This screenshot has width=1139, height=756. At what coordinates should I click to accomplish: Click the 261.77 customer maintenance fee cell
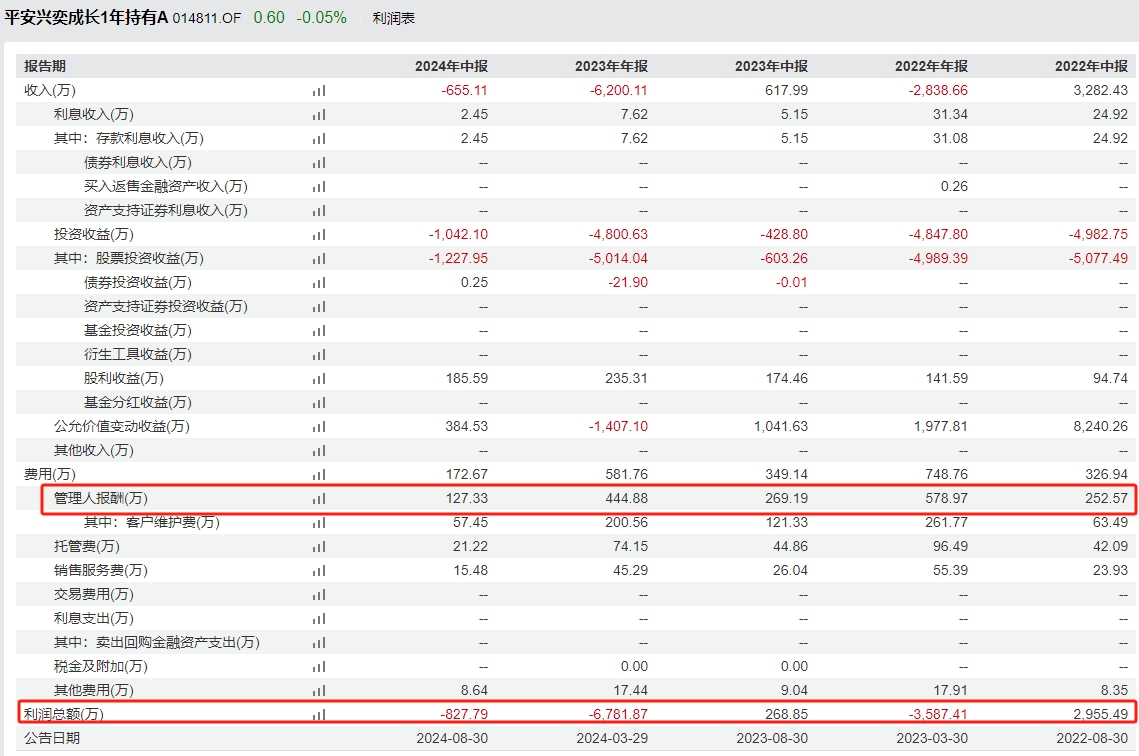[947, 522]
